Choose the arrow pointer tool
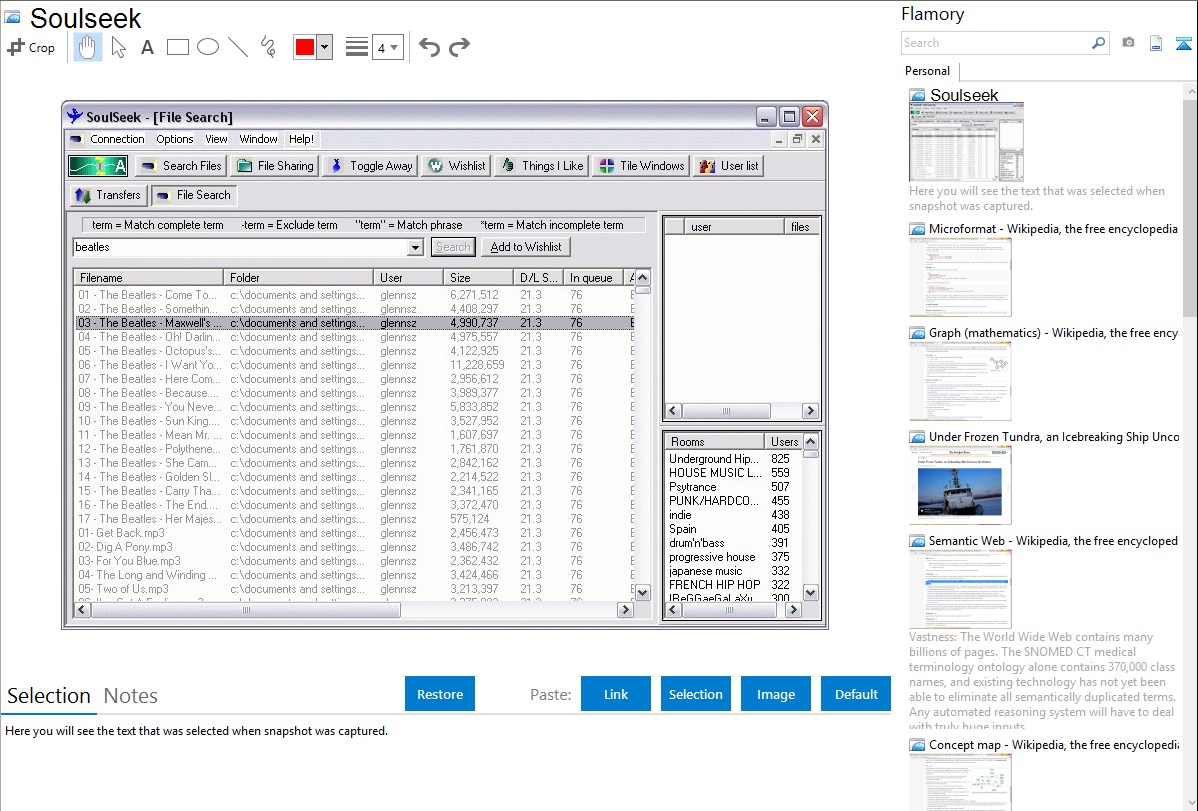 point(118,47)
